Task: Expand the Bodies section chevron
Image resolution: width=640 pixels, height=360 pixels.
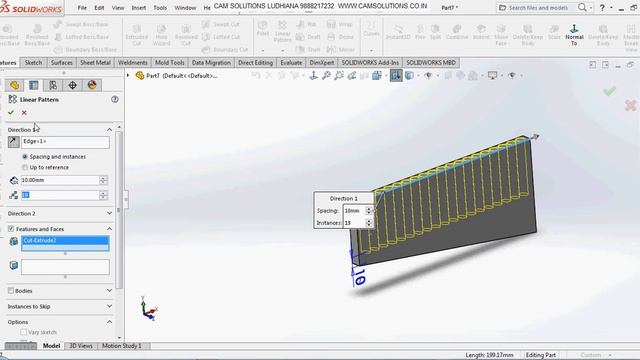Action: pyautogui.click(x=109, y=290)
